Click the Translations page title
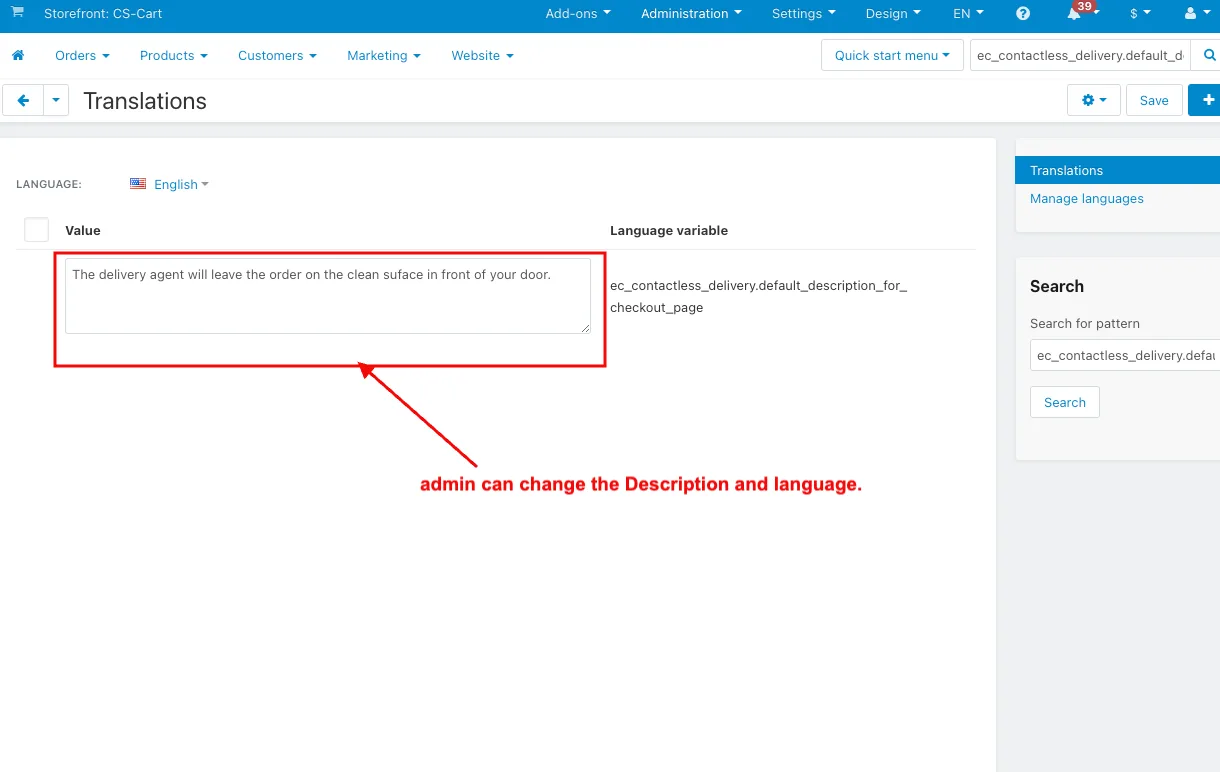 (x=145, y=101)
